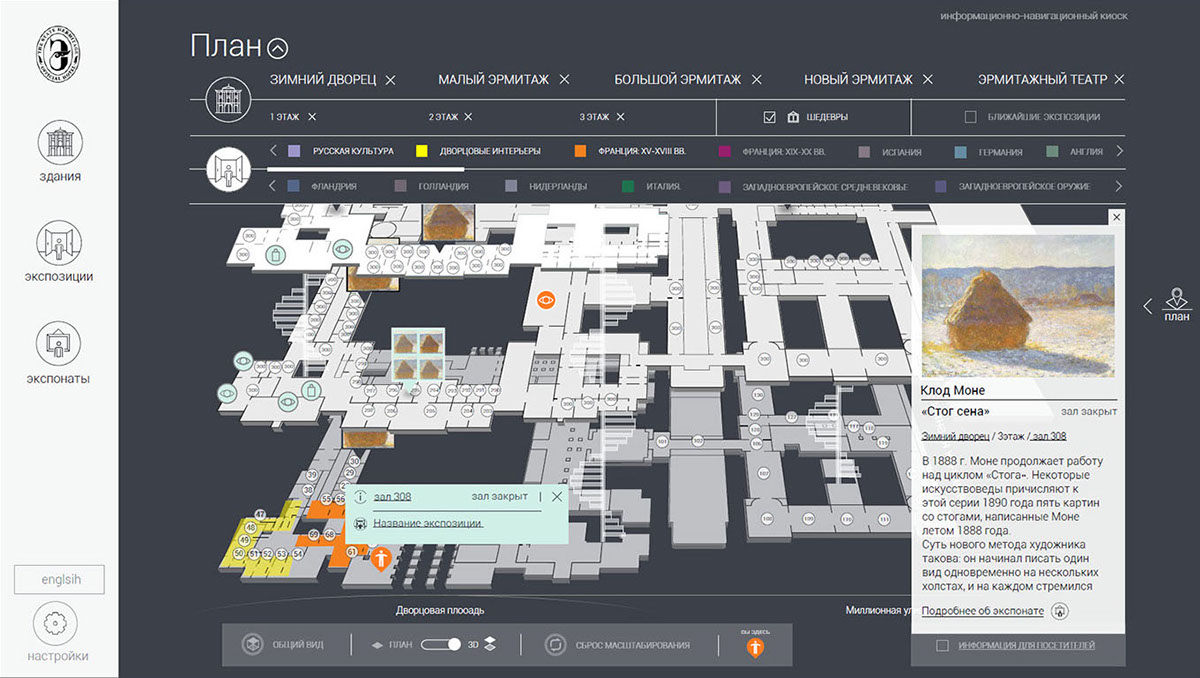Click the exhibit details icon beside Подробнее
This screenshot has height=678, width=1200.
[x=1061, y=612]
